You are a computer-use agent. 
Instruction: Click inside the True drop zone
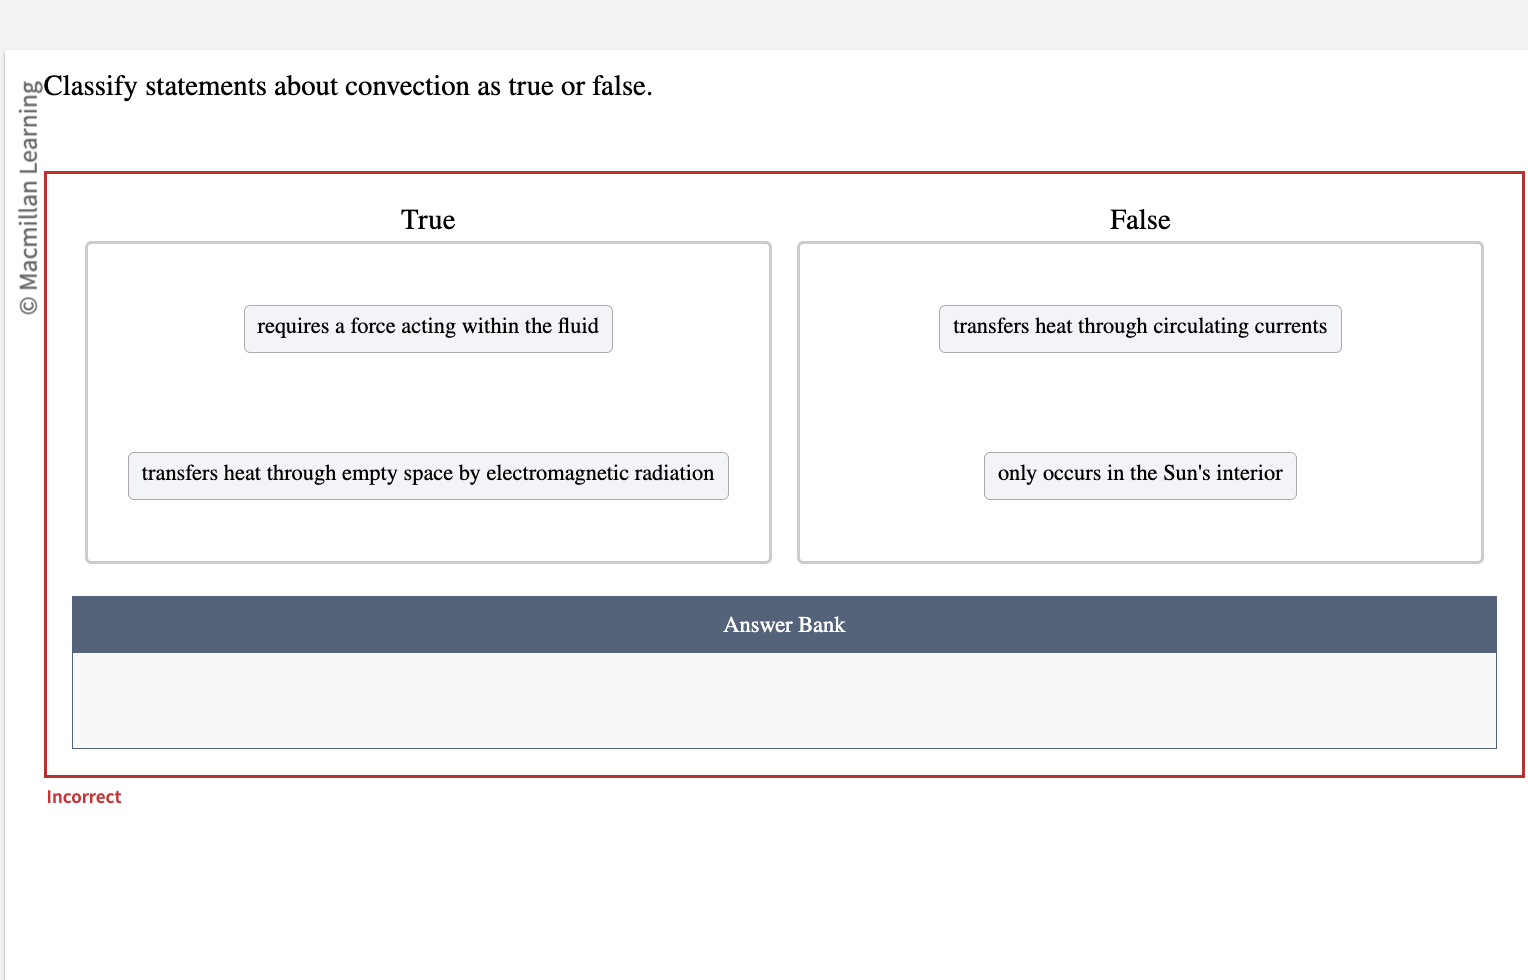pos(428,400)
